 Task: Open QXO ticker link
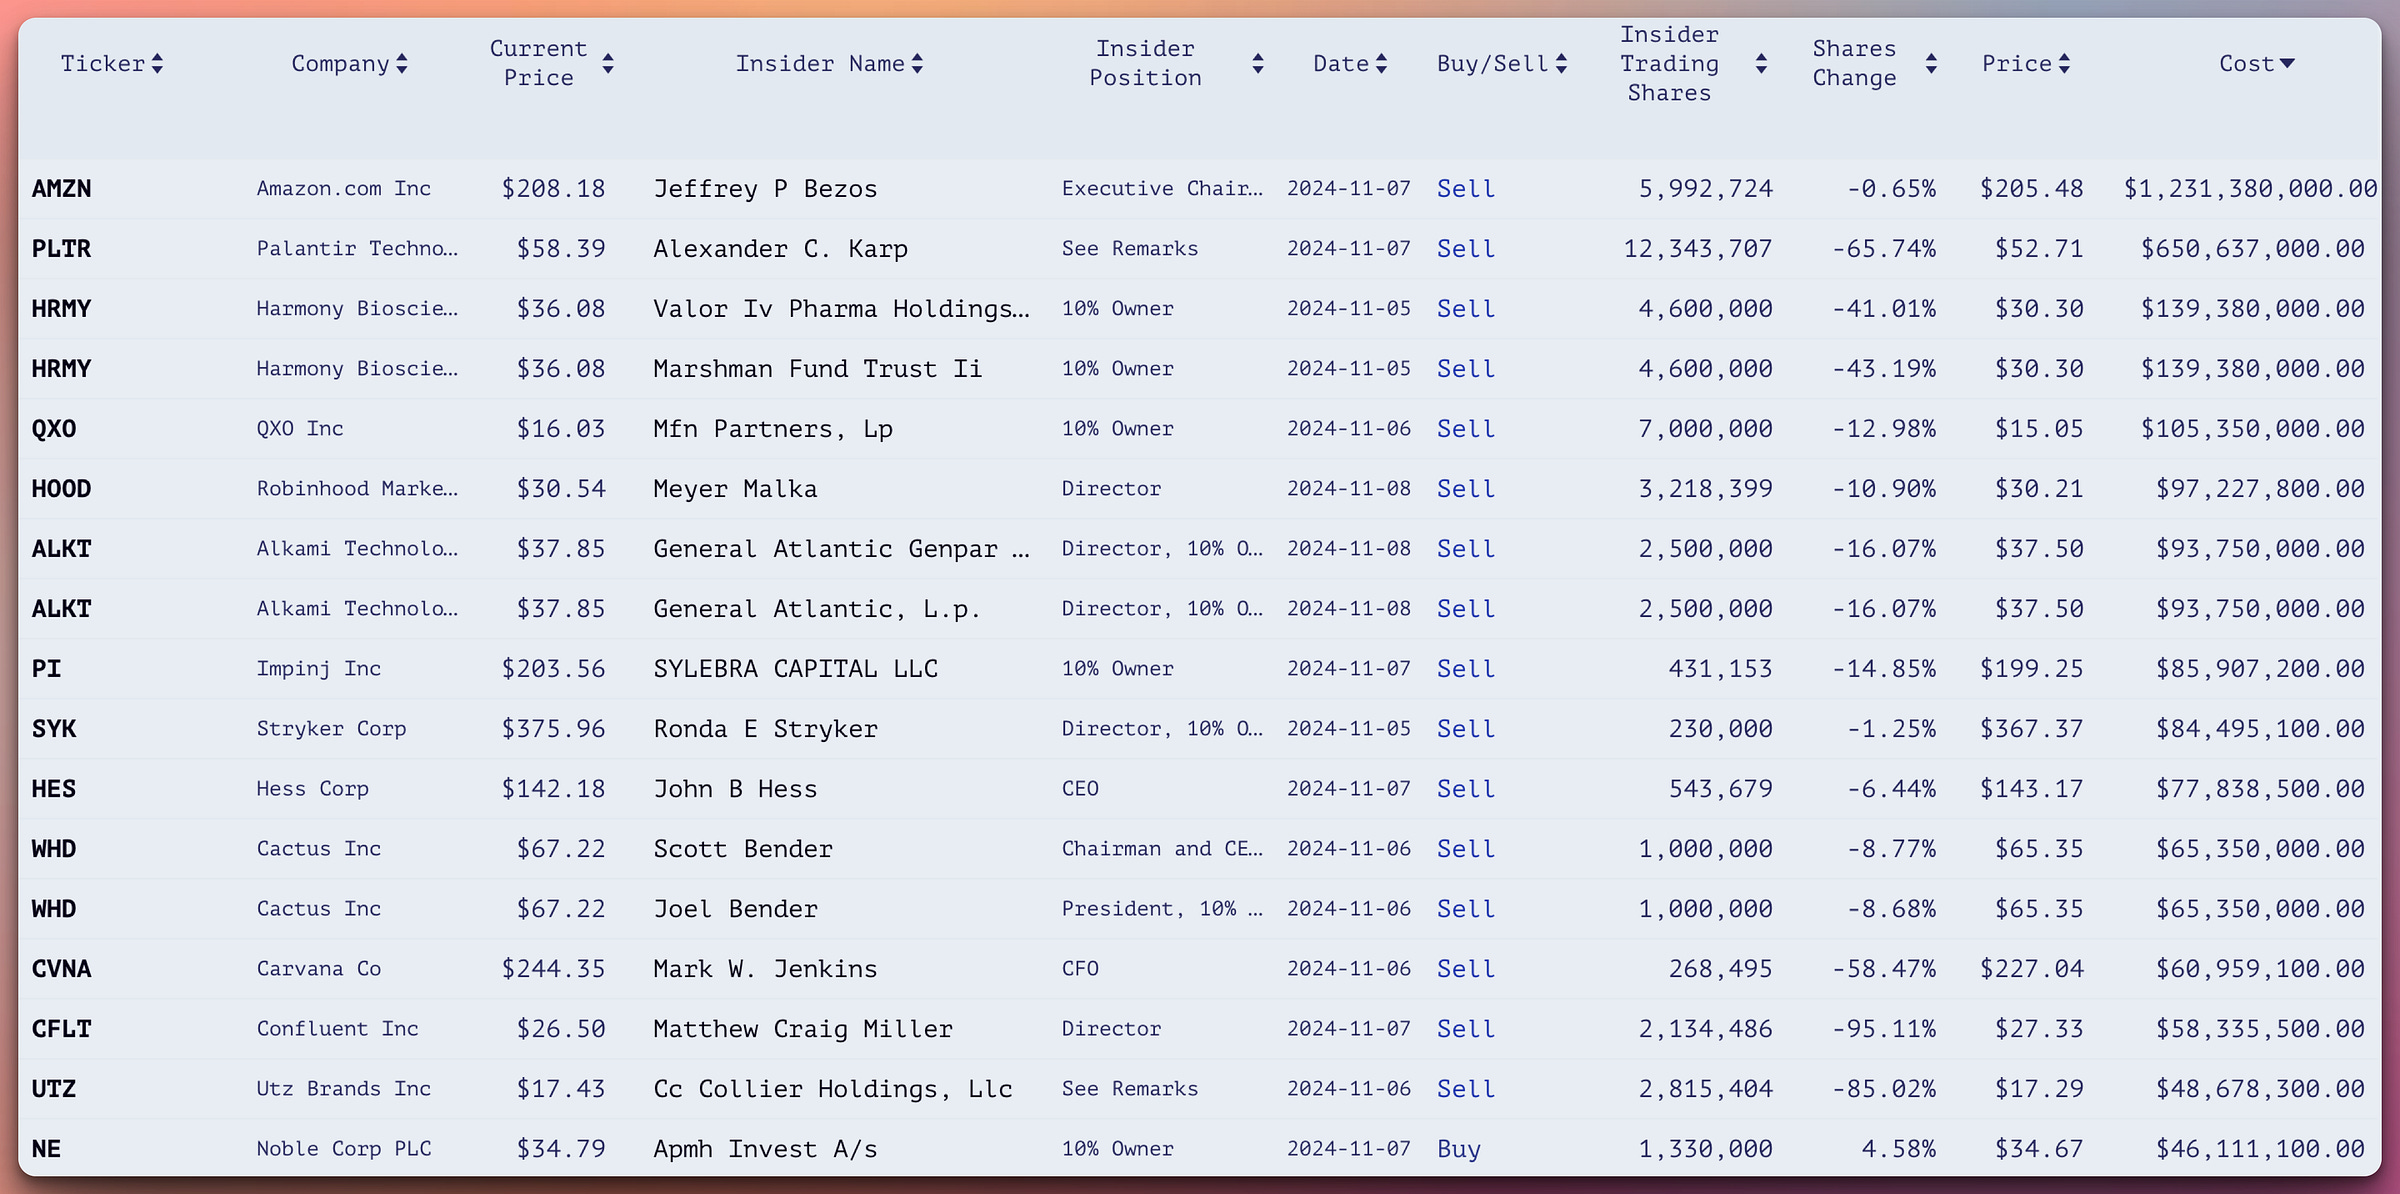click(54, 429)
